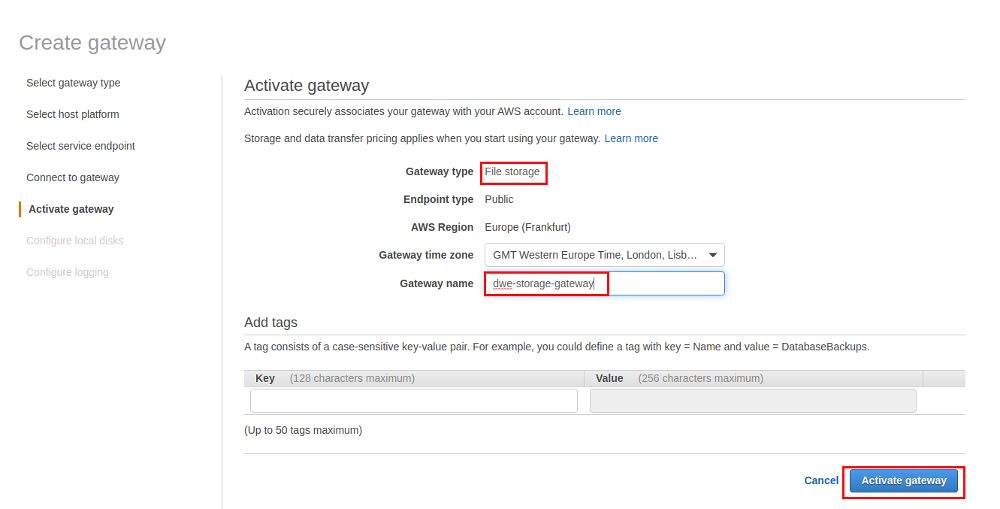Click the Public endpoint type value

(x=499, y=200)
